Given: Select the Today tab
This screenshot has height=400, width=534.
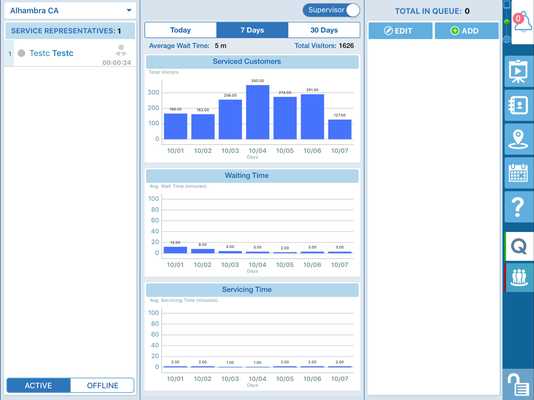Looking at the screenshot, I should click(180, 30).
